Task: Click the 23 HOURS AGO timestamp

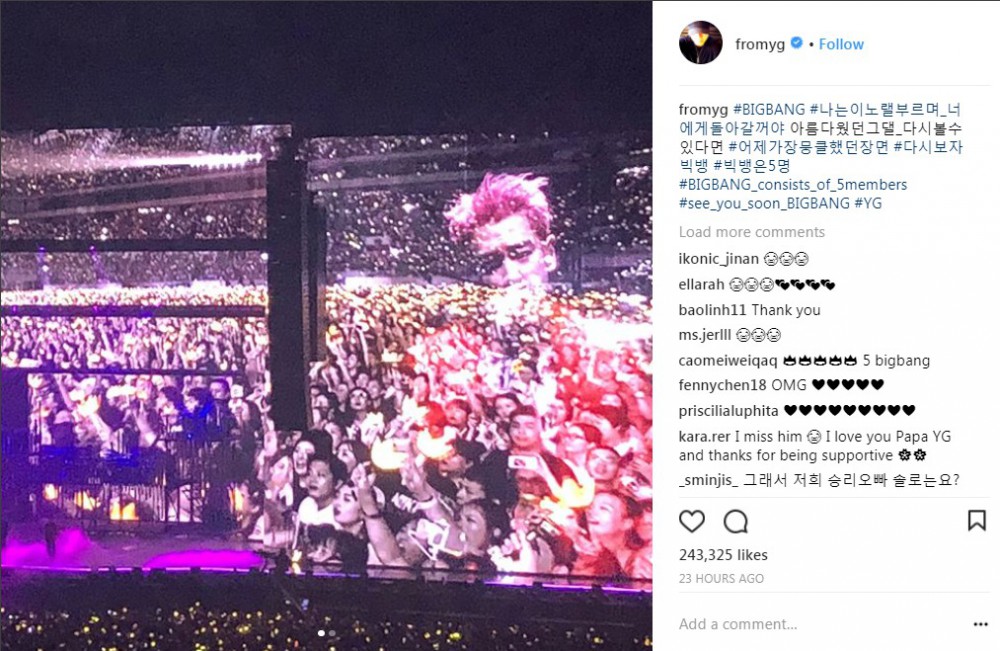Action: click(721, 578)
